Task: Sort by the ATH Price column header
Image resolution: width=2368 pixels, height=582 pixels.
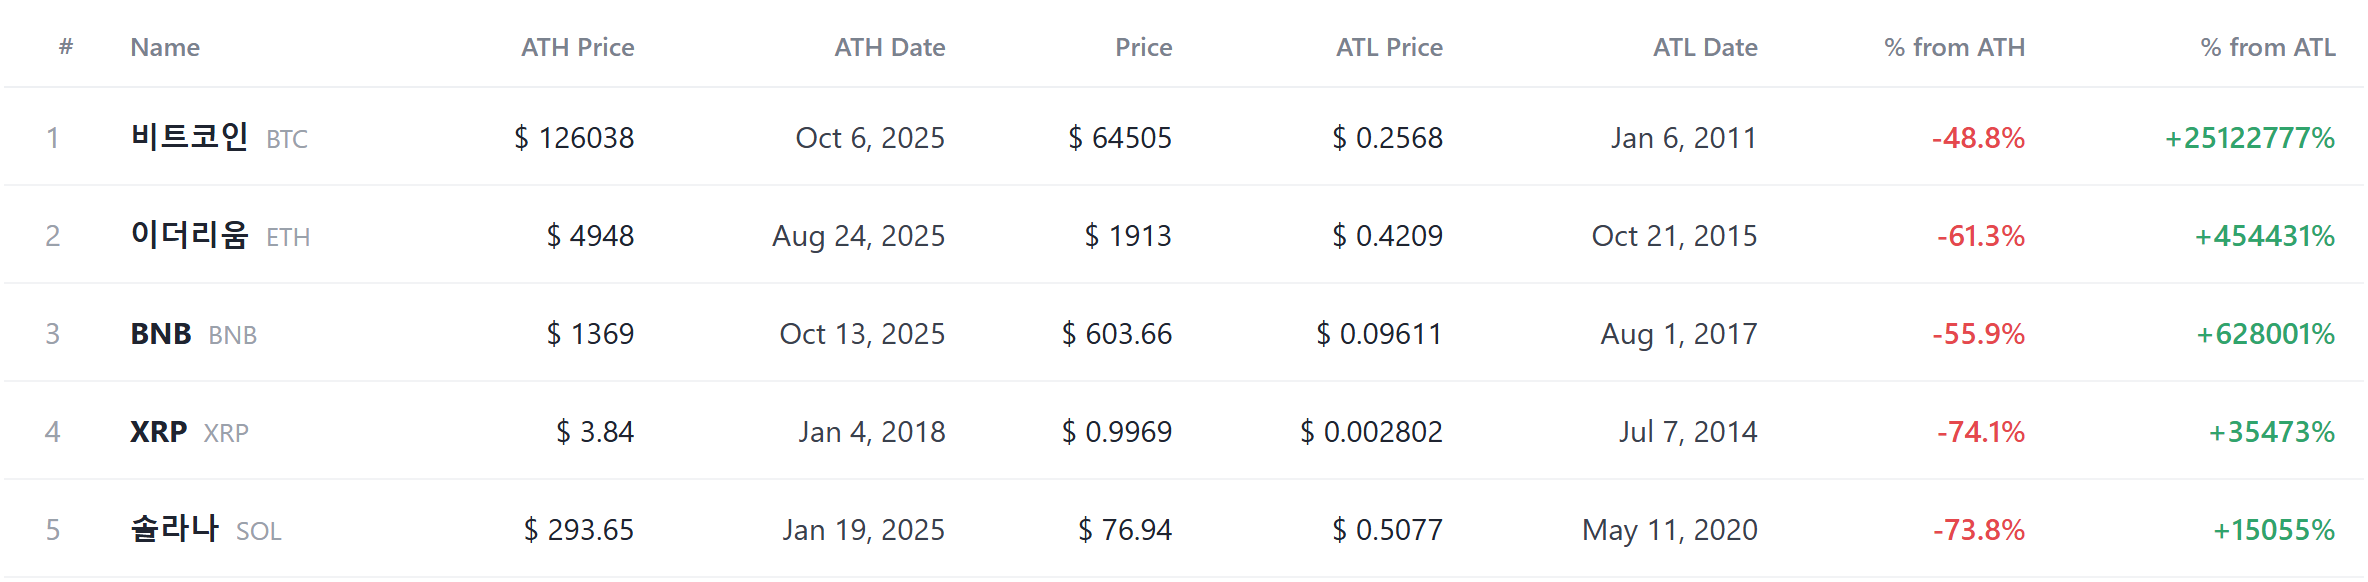Action: coord(577,47)
